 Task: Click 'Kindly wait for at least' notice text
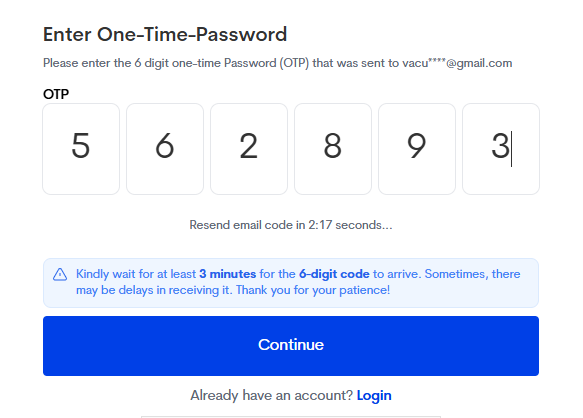click(x=136, y=274)
